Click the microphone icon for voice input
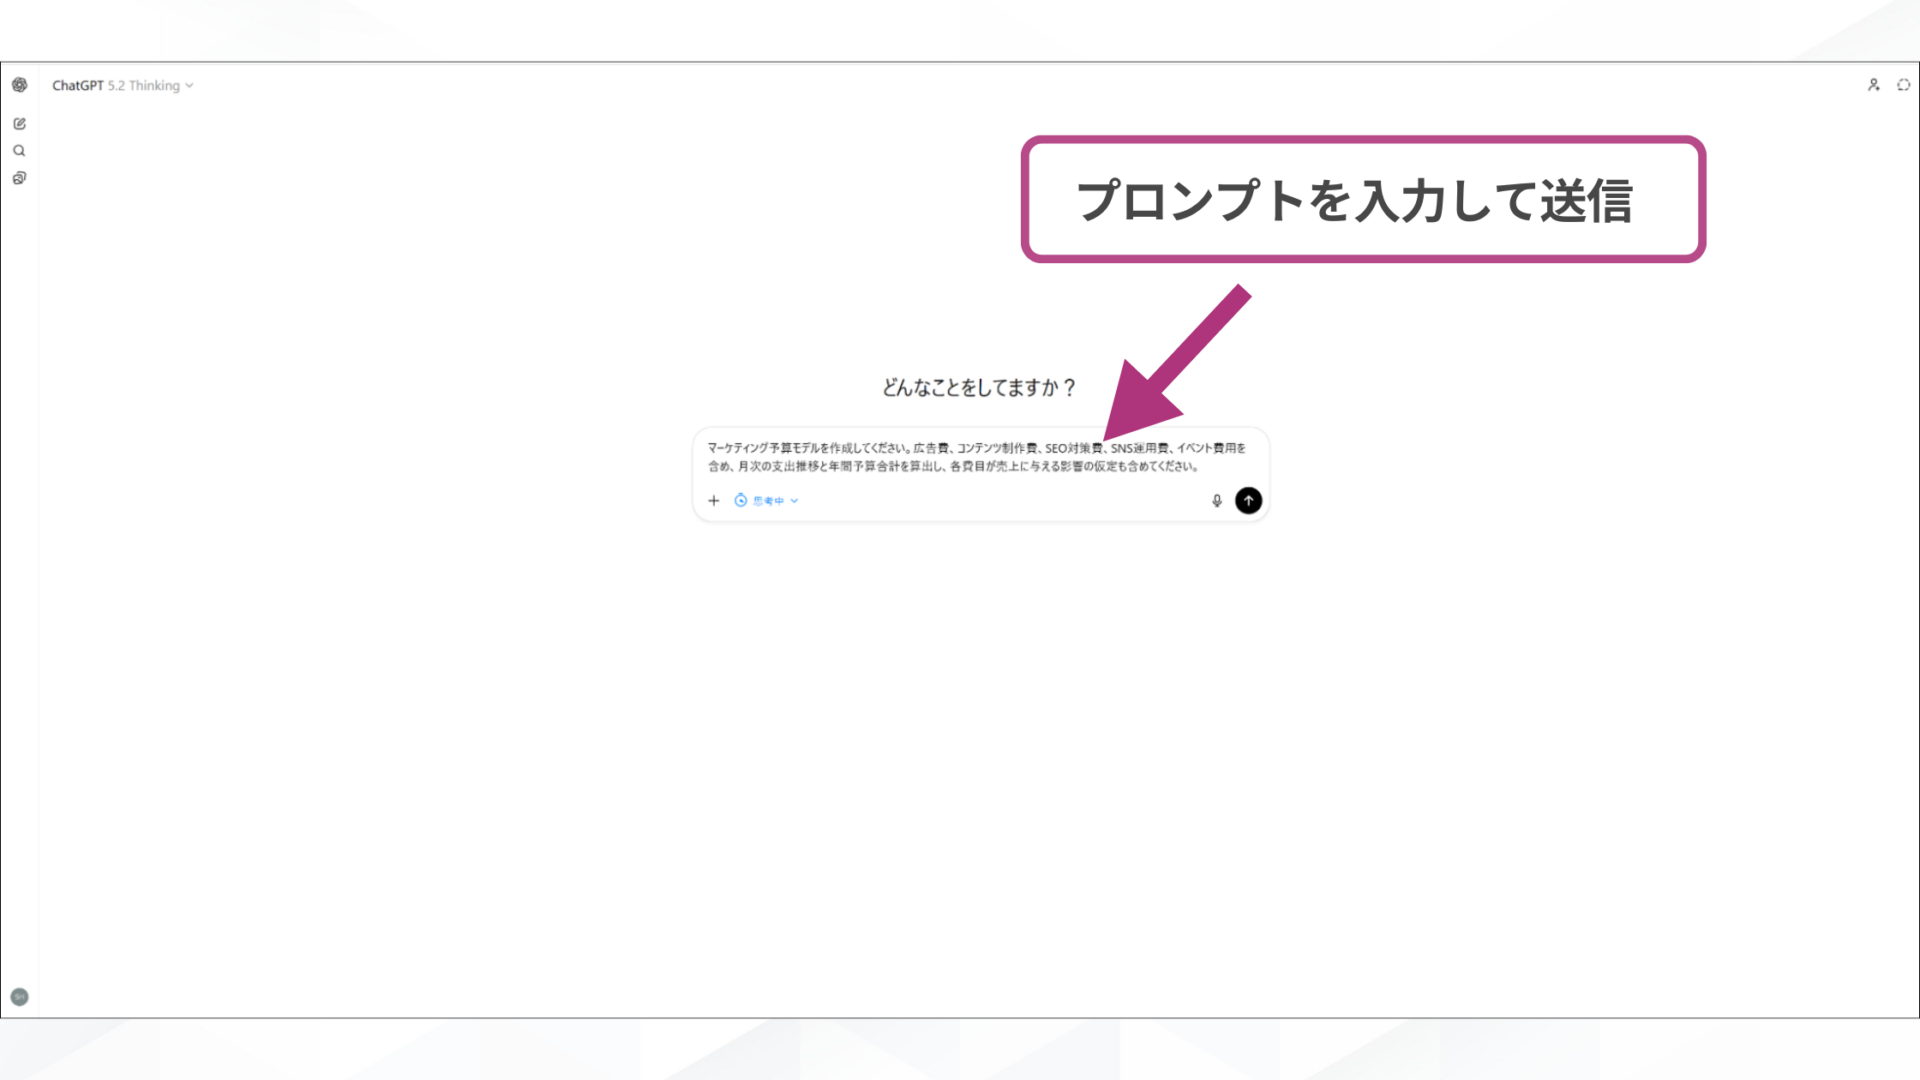 pos(1216,500)
